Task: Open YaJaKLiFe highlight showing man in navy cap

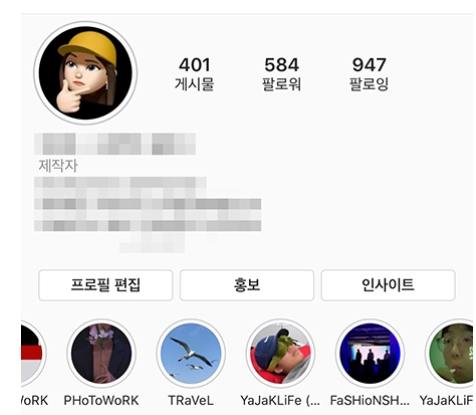Action: (280, 353)
